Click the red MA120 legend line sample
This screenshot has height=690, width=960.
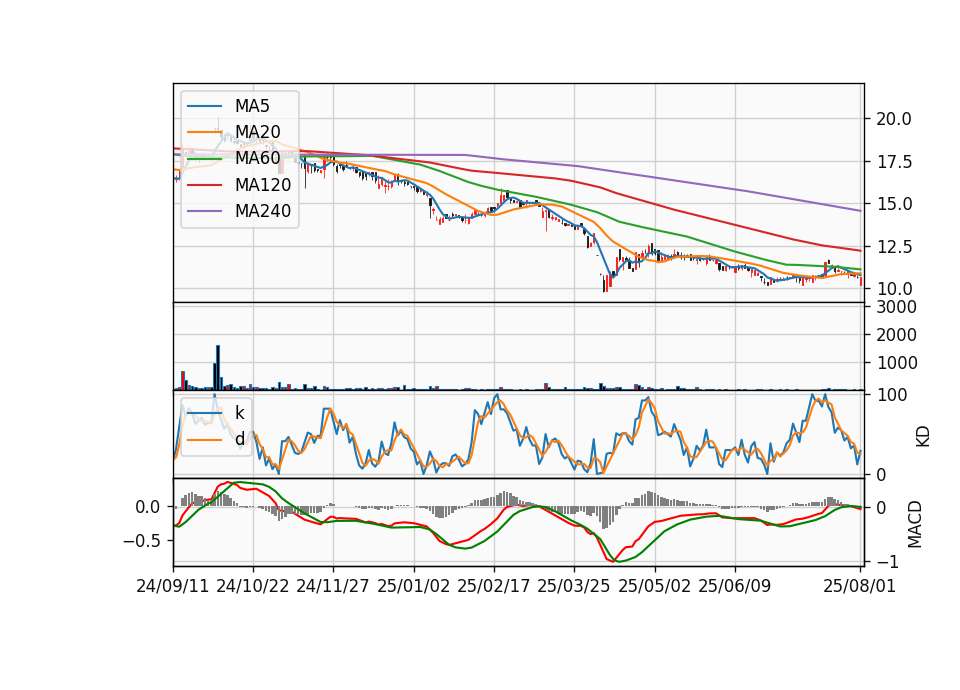(204, 185)
